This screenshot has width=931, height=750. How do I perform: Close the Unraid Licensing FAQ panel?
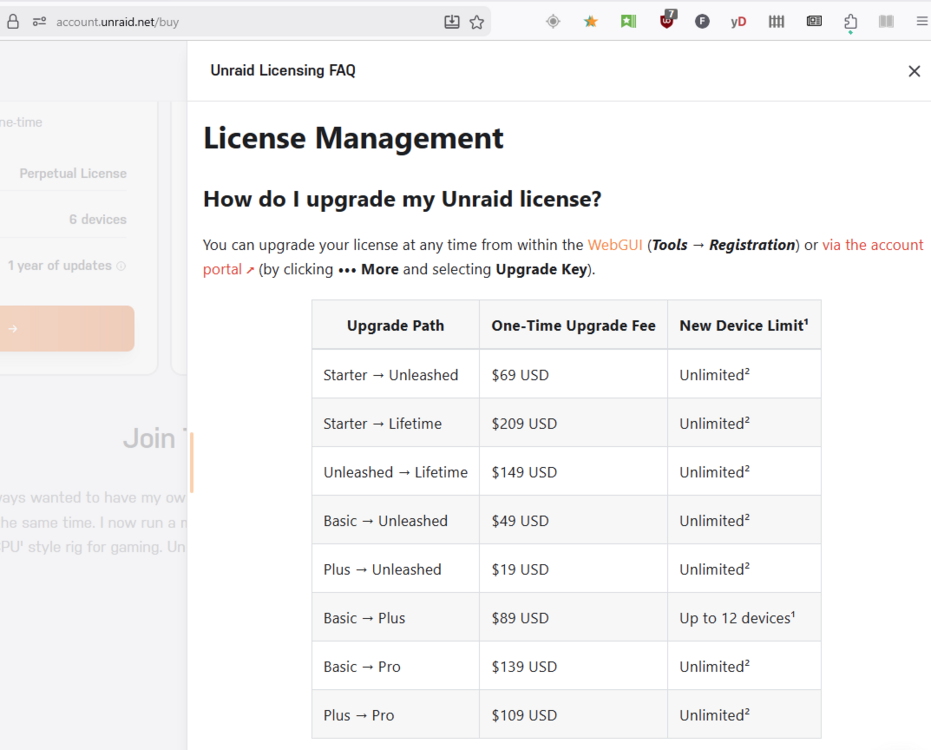pyautogui.click(x=914, y=71)
